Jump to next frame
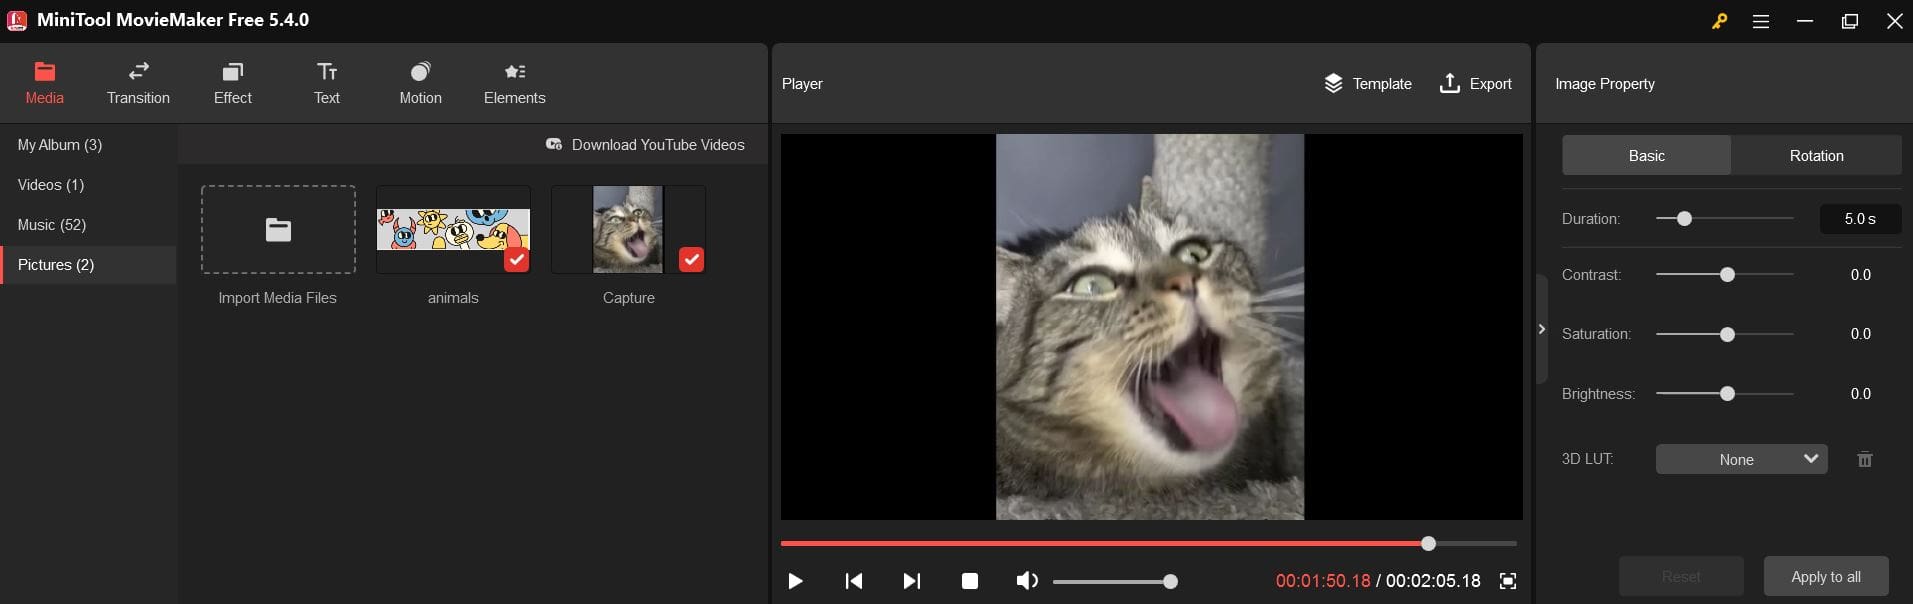The height and width of the screenshot is (604, 1913). coord(911,581)
